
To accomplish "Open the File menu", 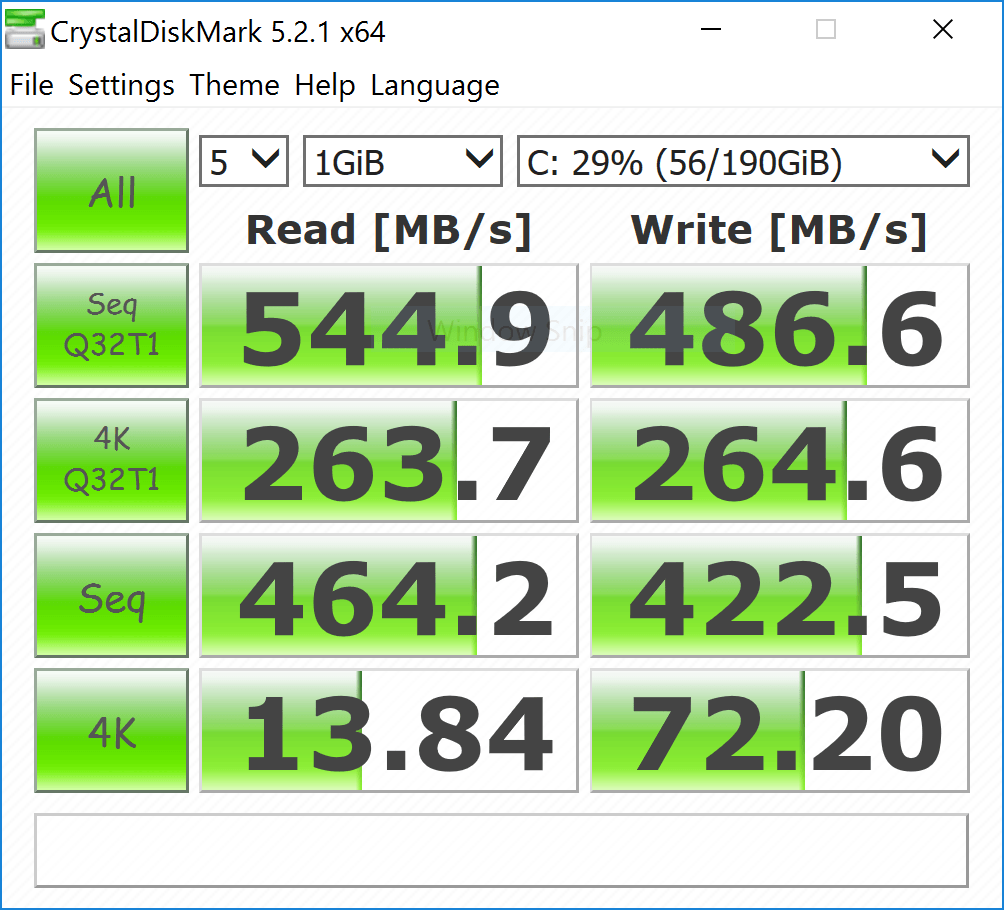I will [x=31, y=85].
